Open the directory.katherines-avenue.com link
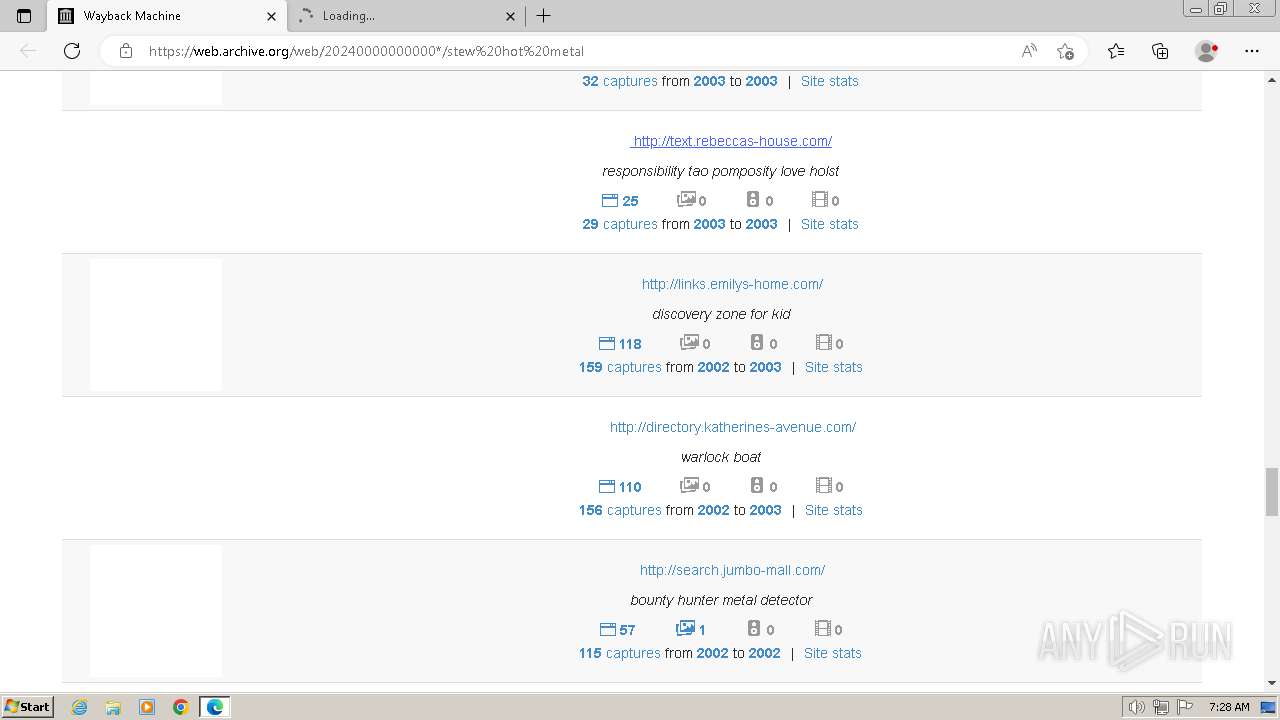This screenshot has height=720, width=1280. coord(733,427)
